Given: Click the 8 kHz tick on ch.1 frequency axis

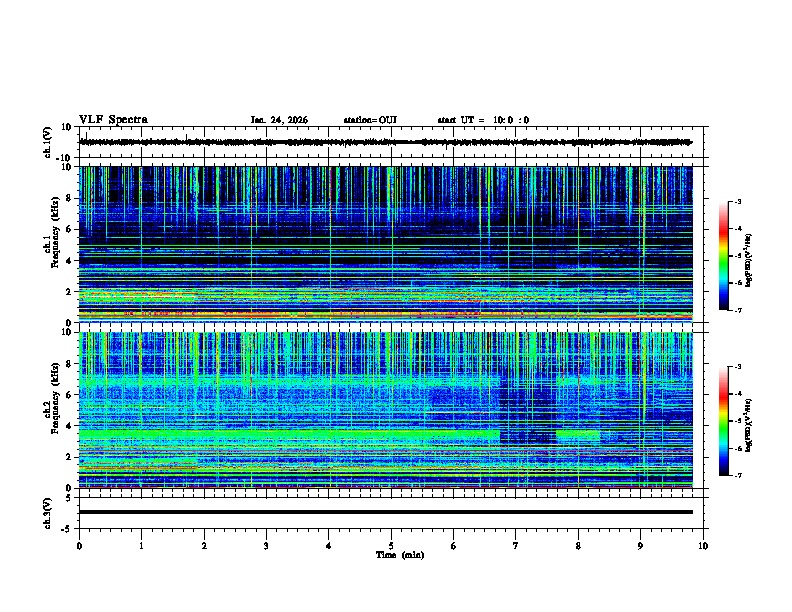Looking at the screenshot, I should [x=70, y=198].
